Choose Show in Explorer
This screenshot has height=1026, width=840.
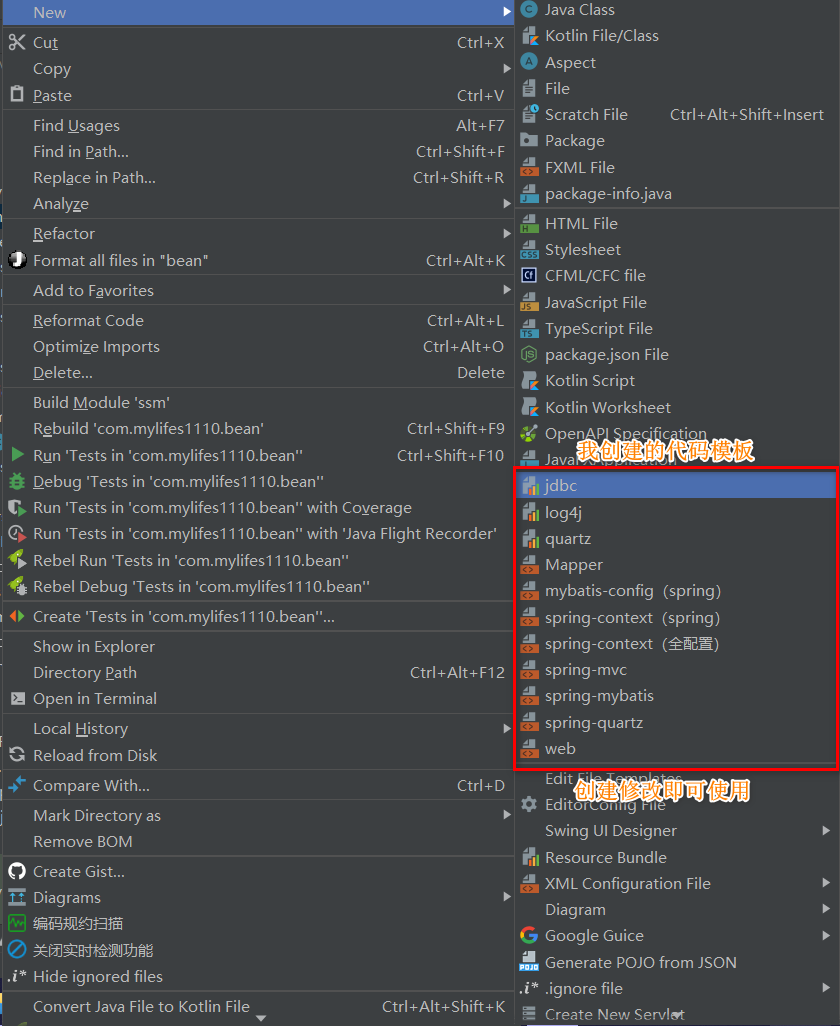pos(258,646)
